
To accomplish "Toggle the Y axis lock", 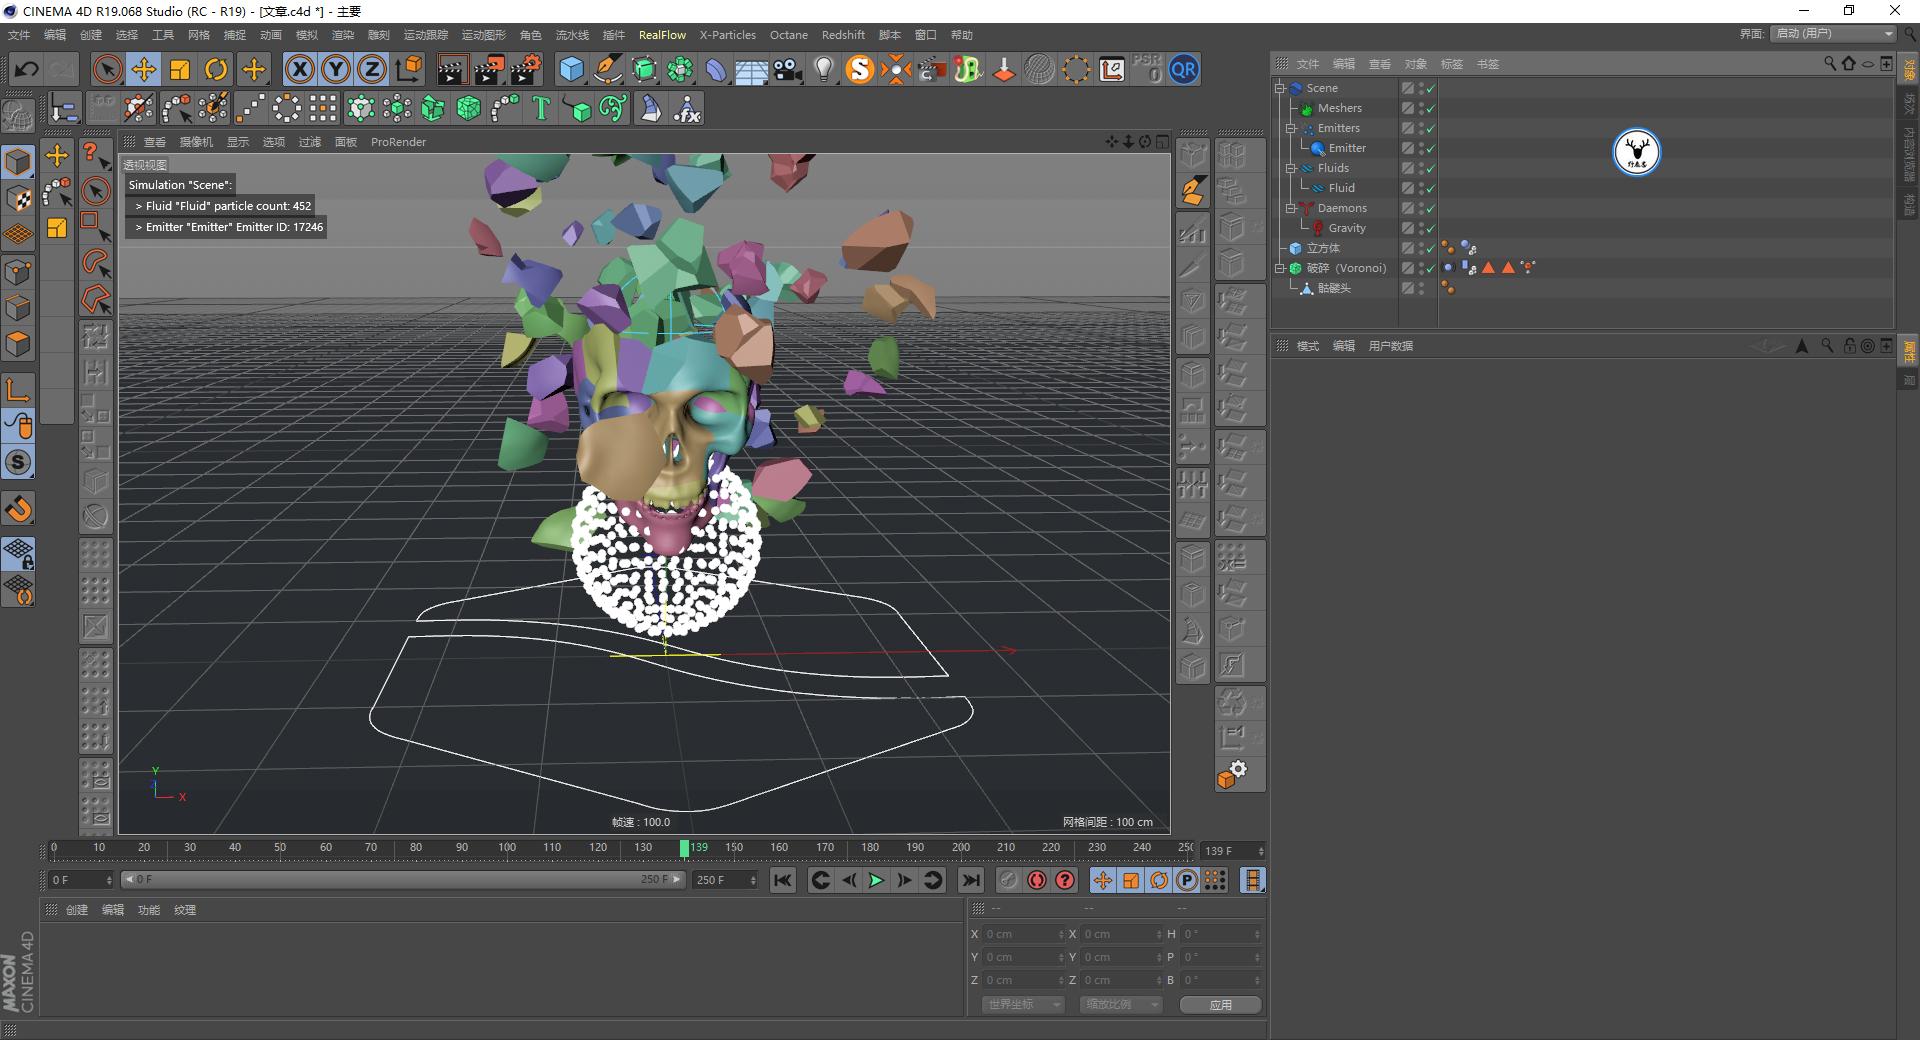I will pos(335,68).
